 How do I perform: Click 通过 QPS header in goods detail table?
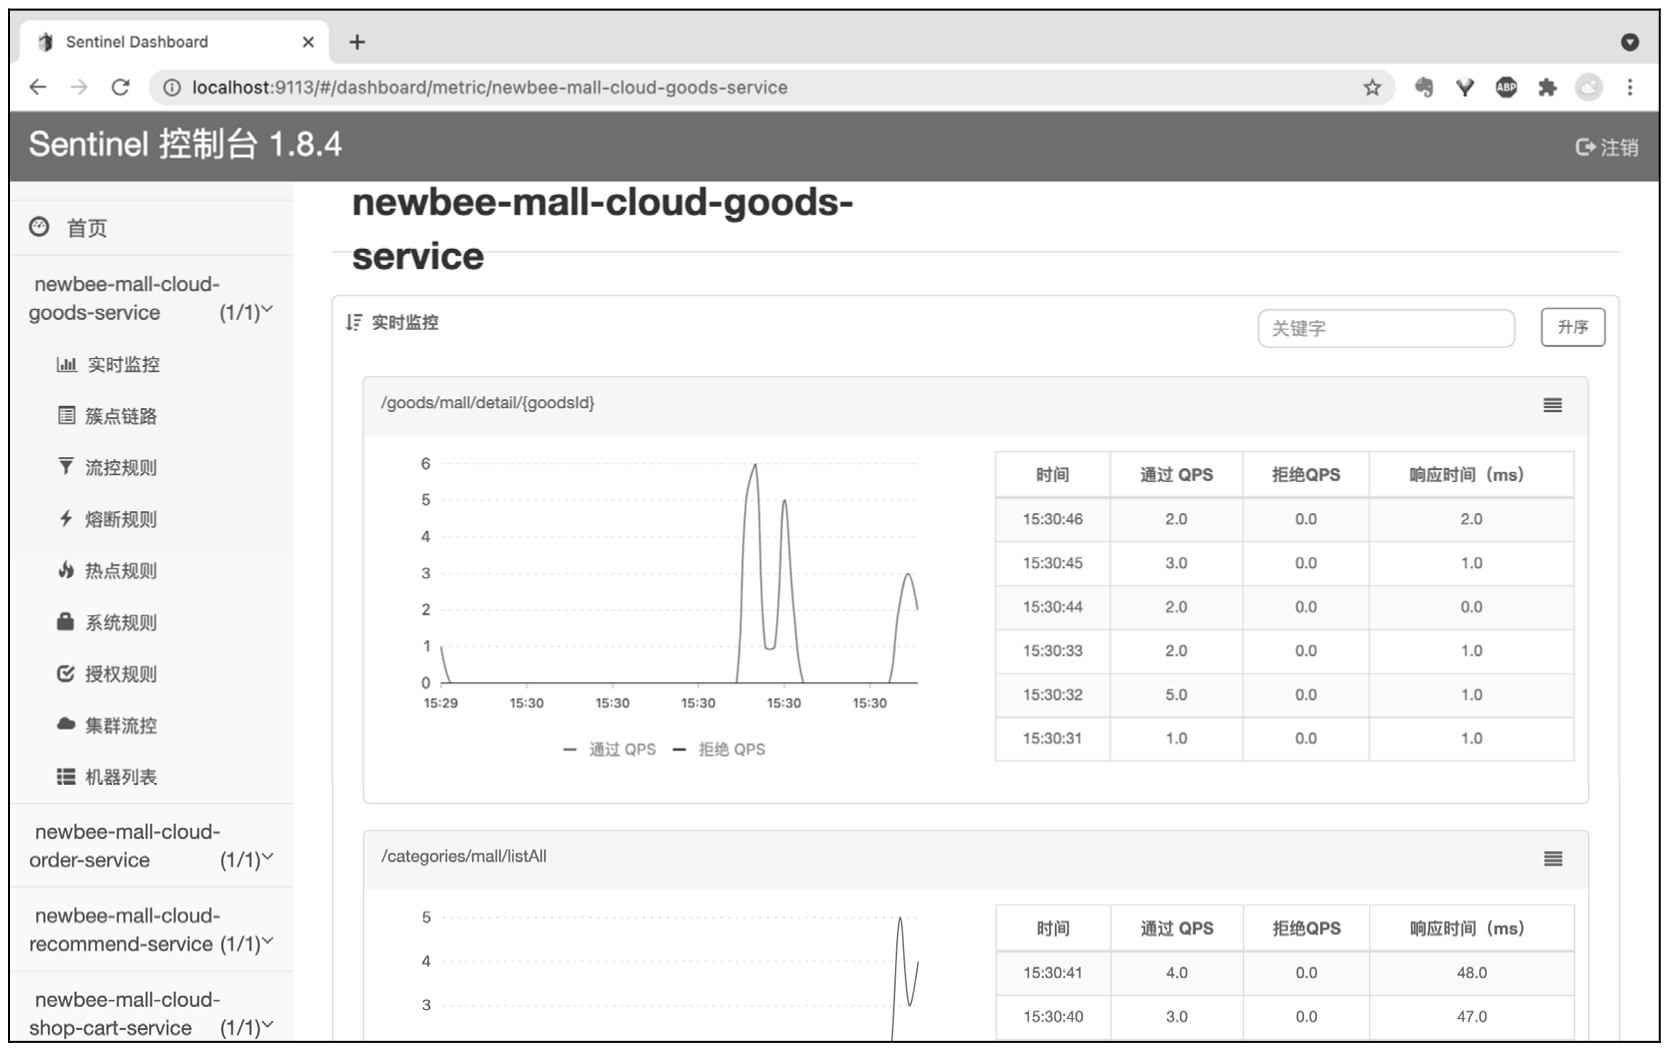tap(1176, 475)
